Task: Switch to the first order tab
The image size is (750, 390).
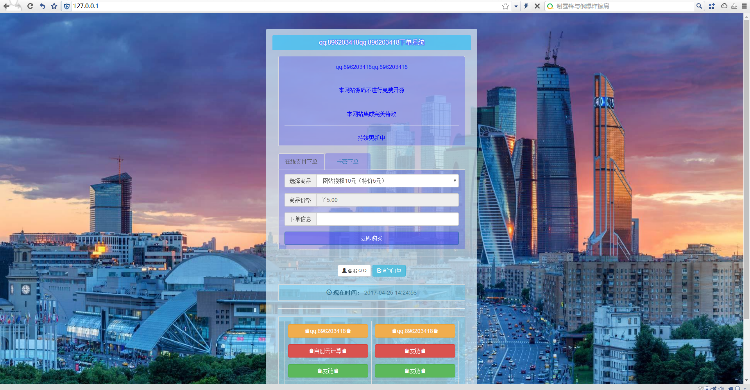Action: tap(301, 162)
